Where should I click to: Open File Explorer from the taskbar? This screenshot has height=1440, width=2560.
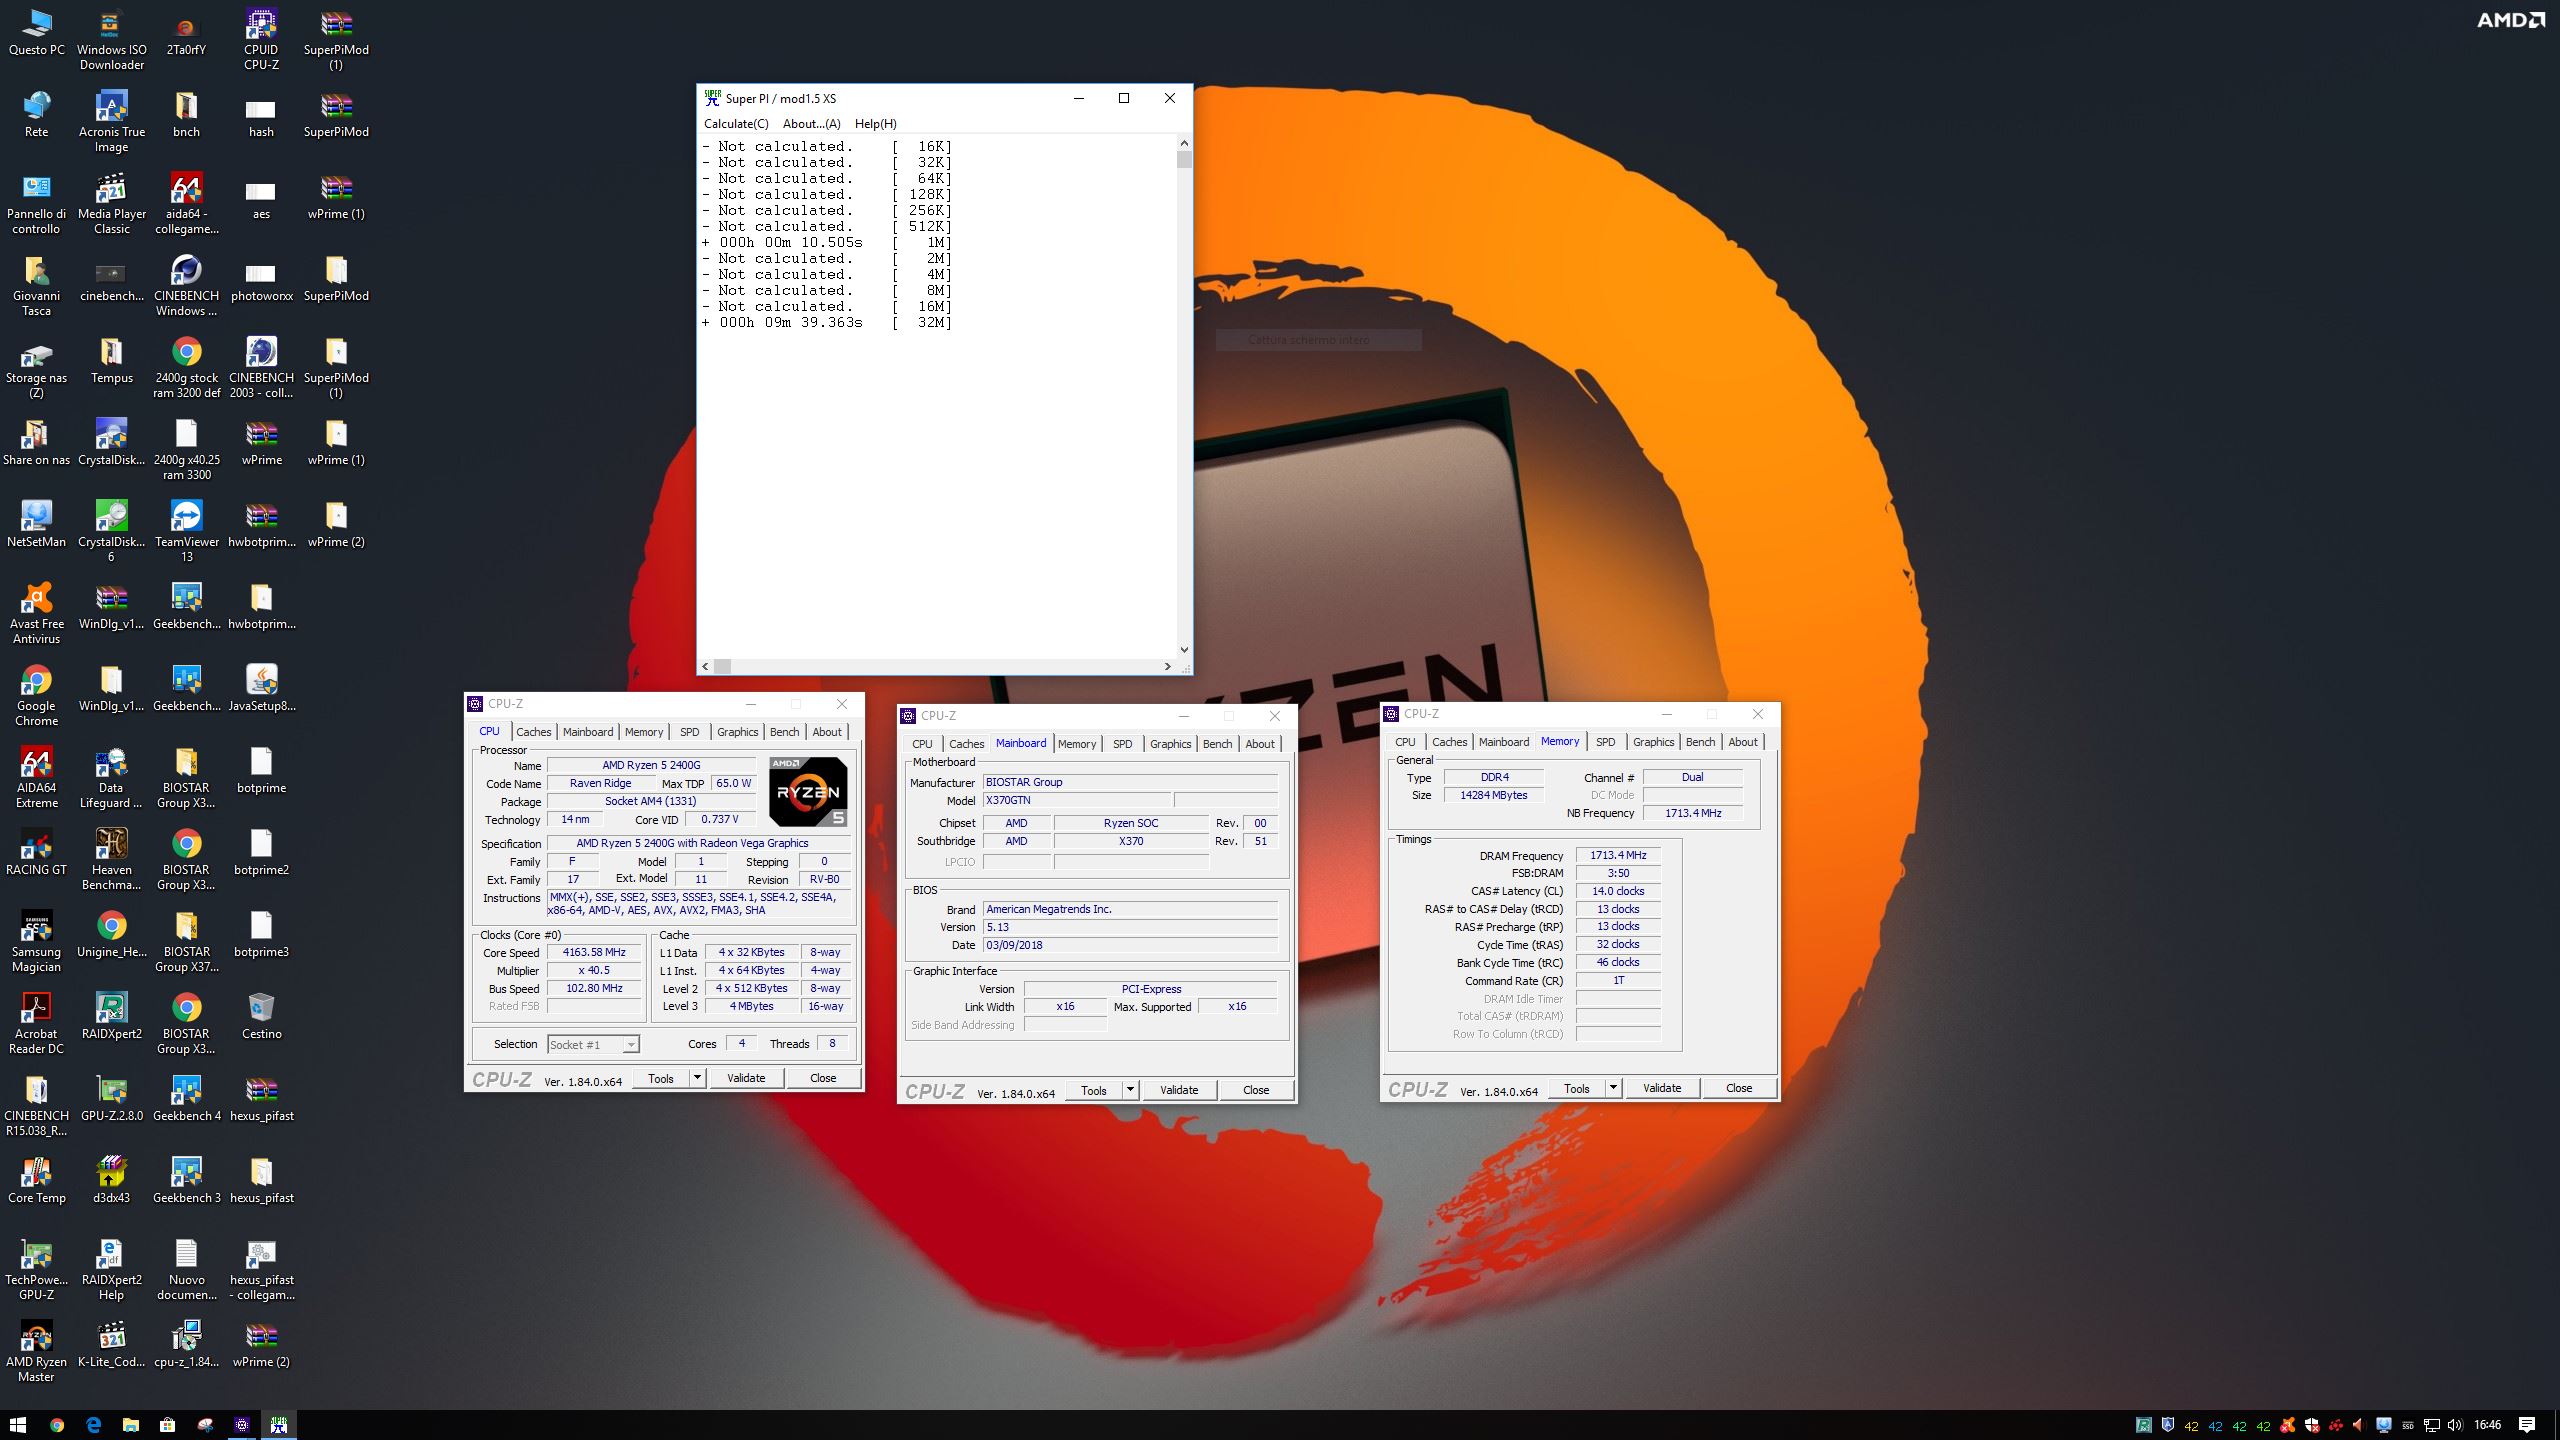tap(130, 1425)
